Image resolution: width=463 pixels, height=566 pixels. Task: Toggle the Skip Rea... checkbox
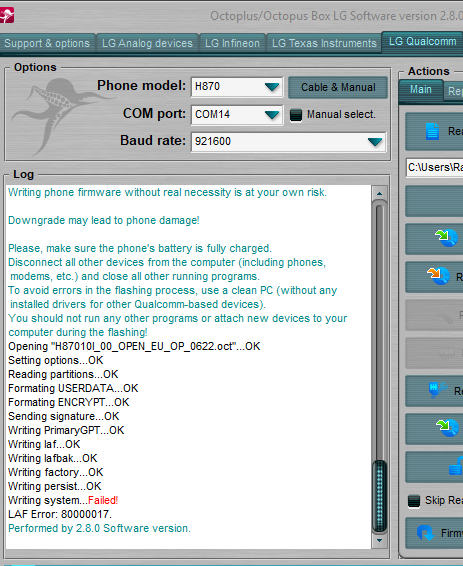click(414, 500)
